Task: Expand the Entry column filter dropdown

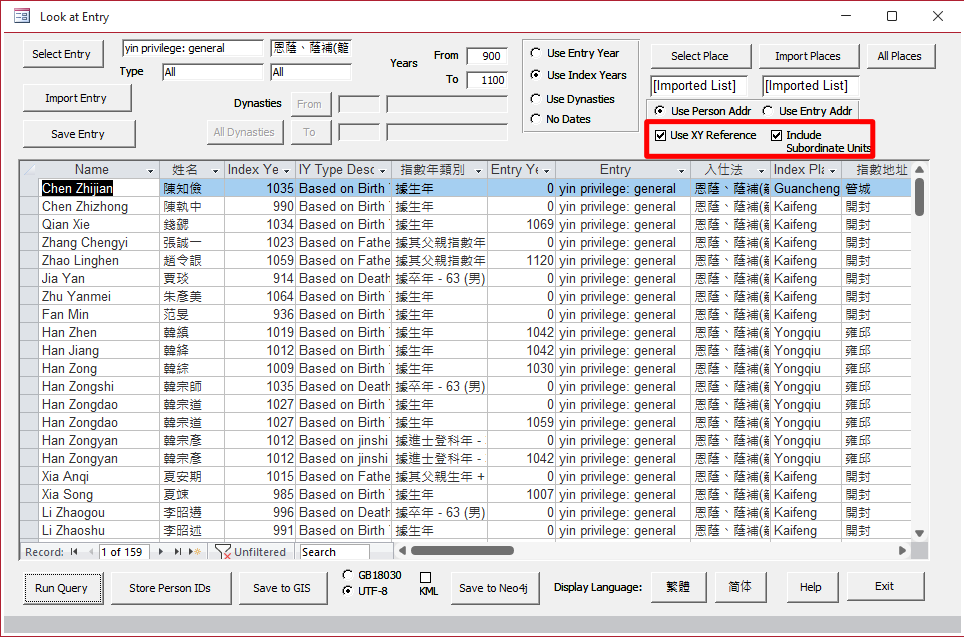Action: (x=681, y=171)
